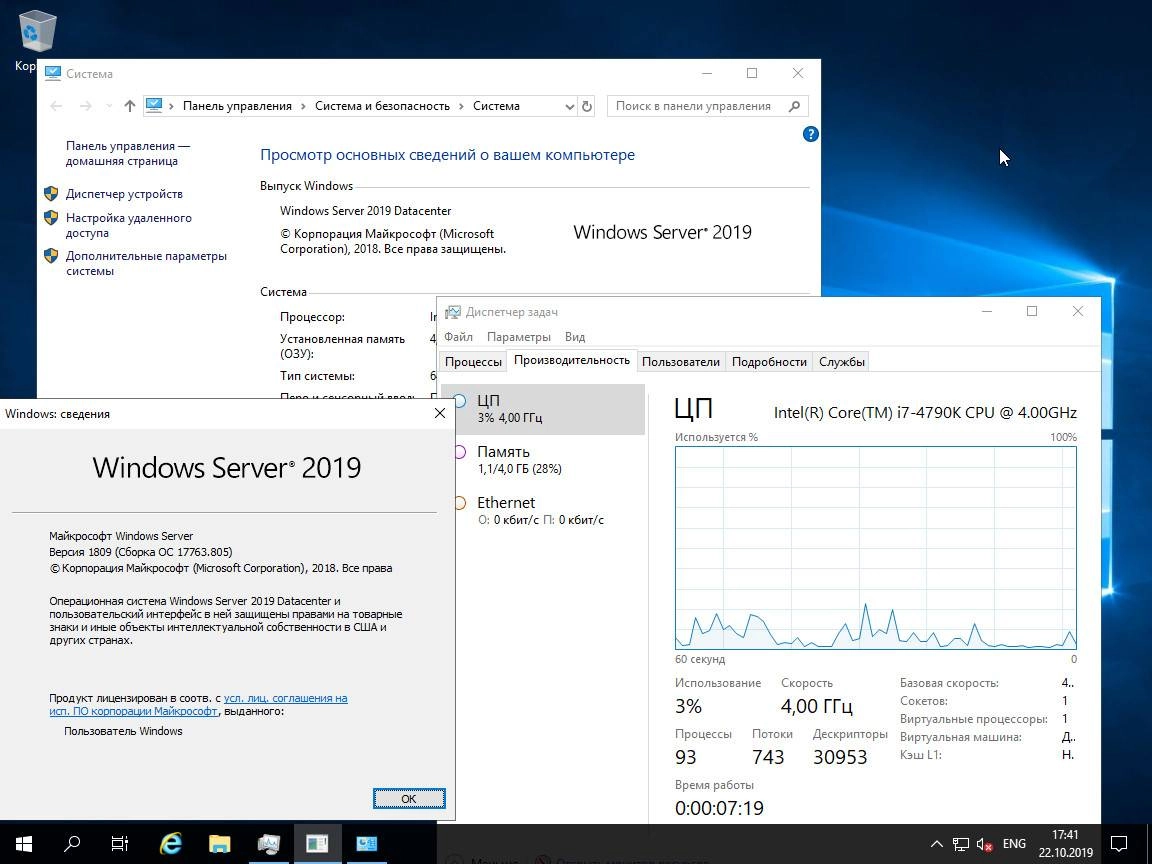Minimize the Система window
Viewport: 1152px width, 864px height.
coord(707,73)
